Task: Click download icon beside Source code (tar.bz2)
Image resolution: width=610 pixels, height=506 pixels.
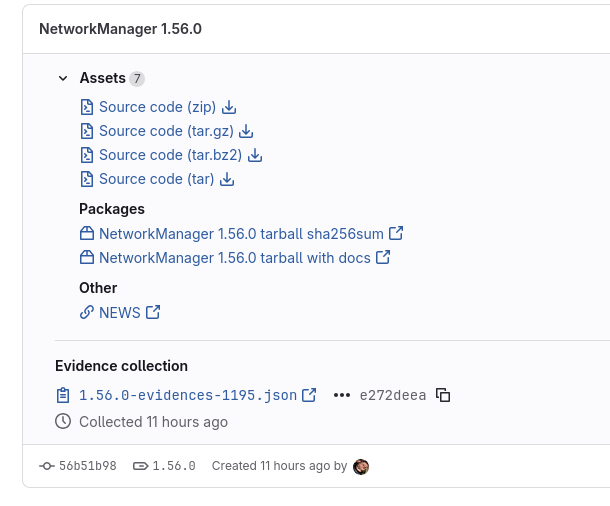Action: (x=255, y=155)
